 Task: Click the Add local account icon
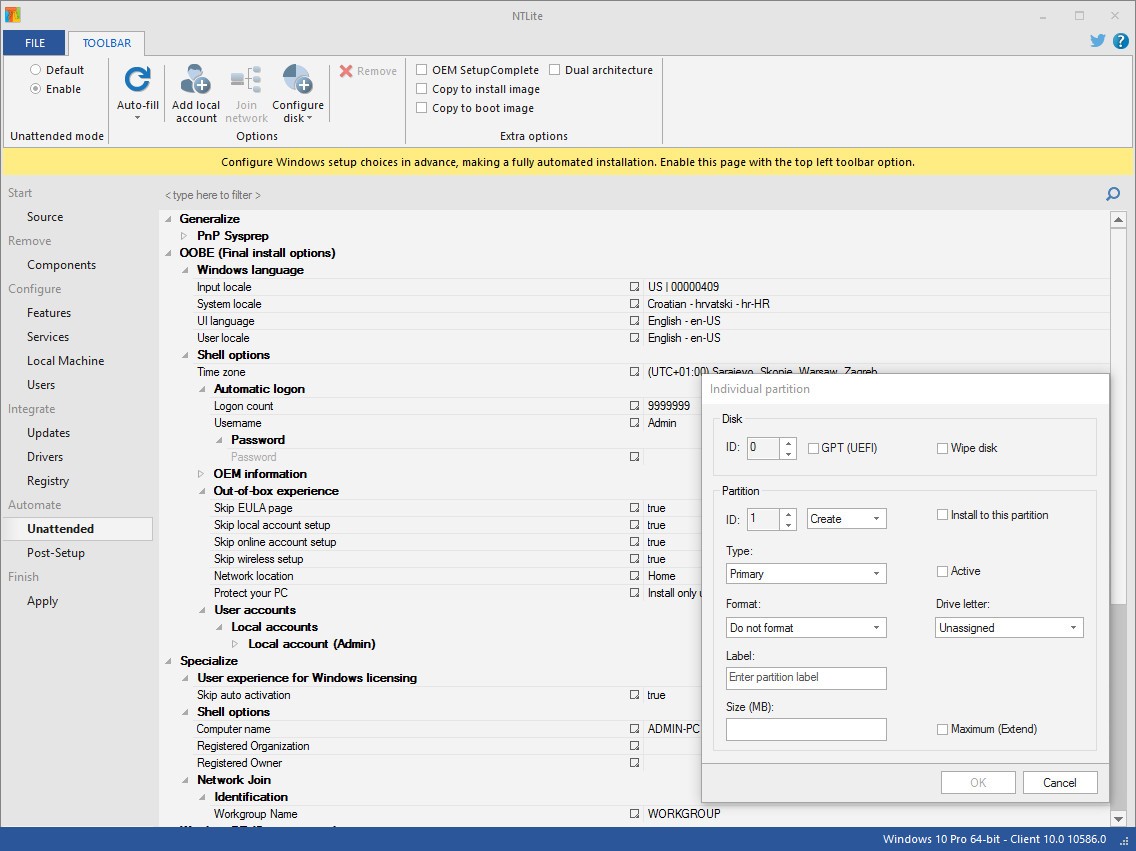pos(195,81)
